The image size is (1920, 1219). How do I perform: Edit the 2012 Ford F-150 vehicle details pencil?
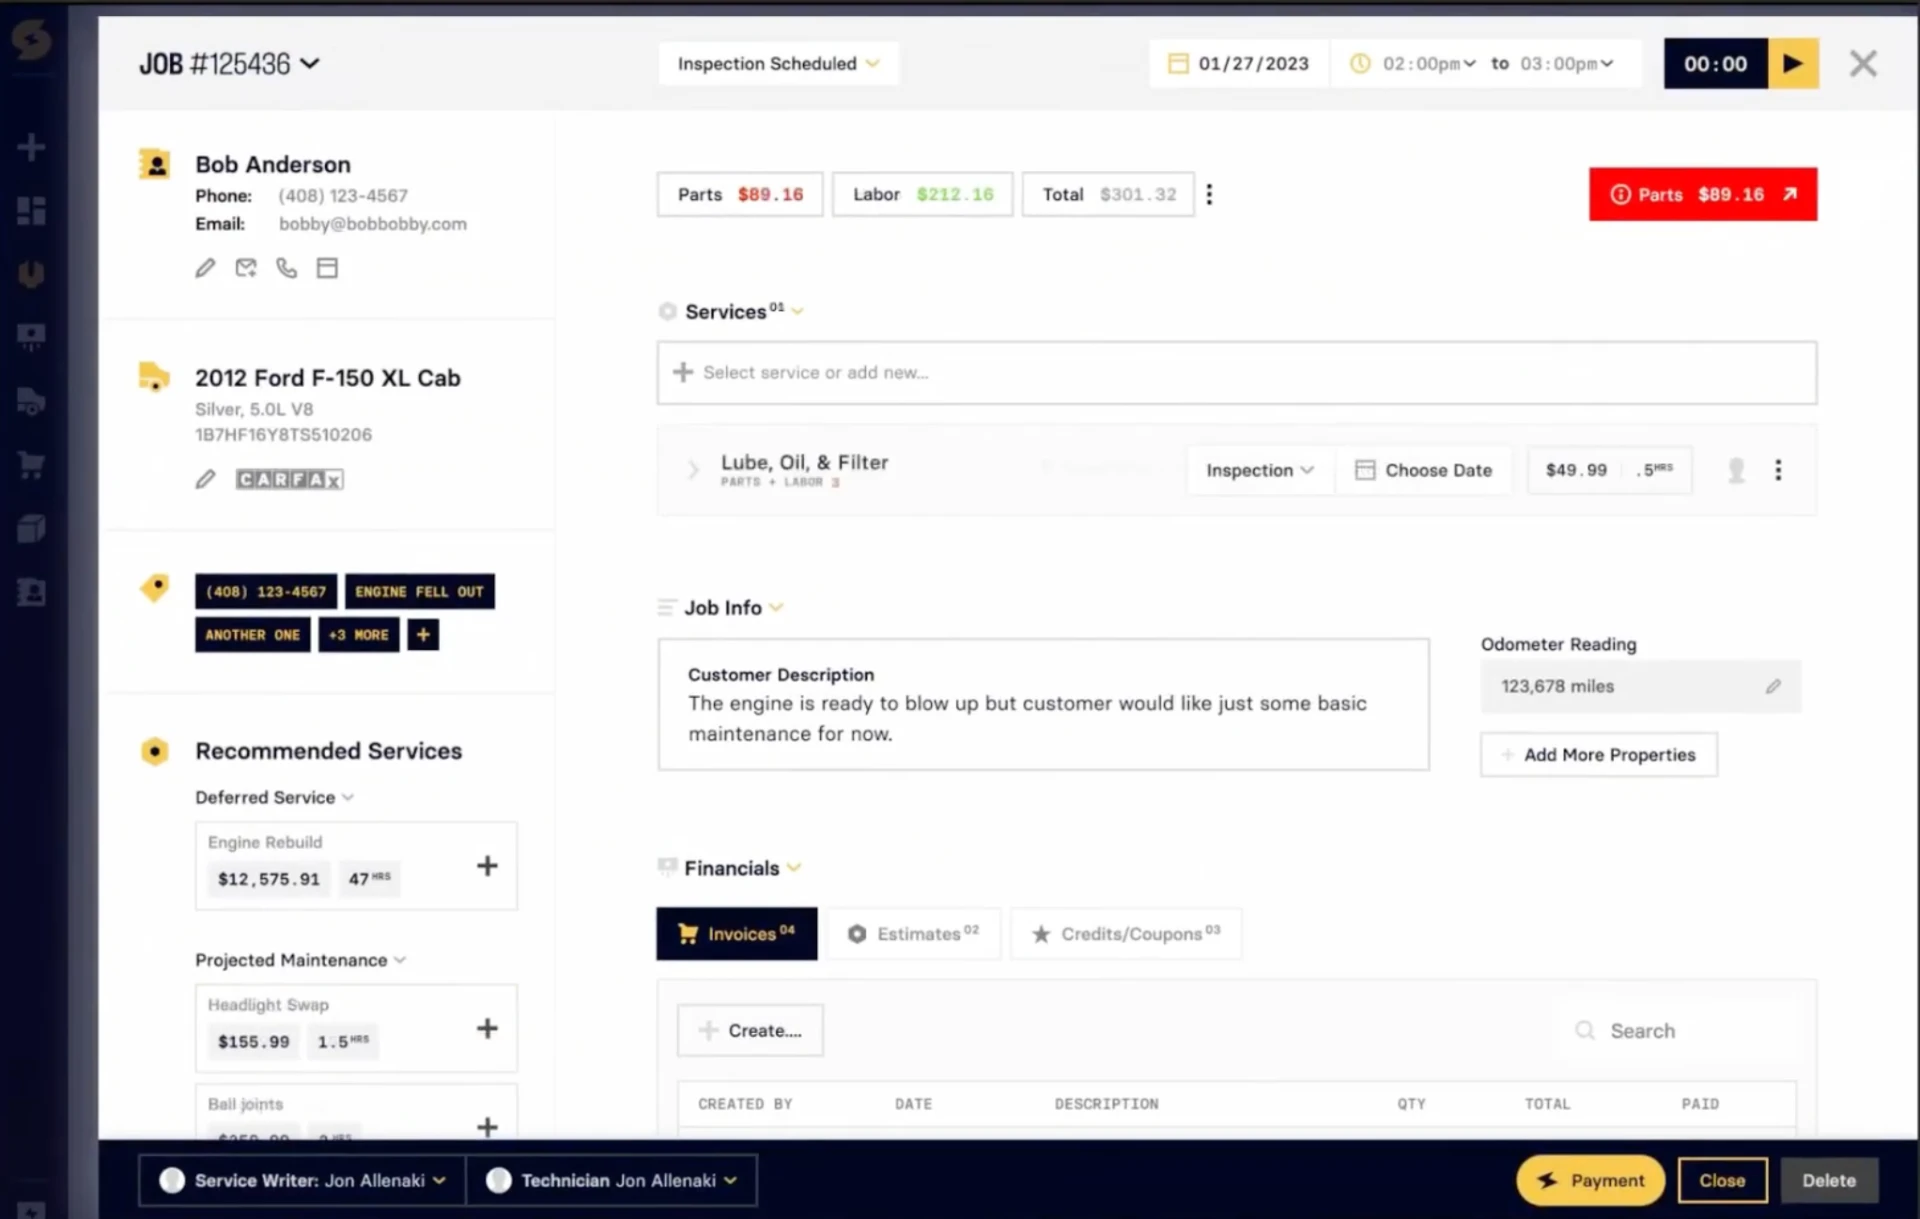pyautogui.click(x=205, y=480)
